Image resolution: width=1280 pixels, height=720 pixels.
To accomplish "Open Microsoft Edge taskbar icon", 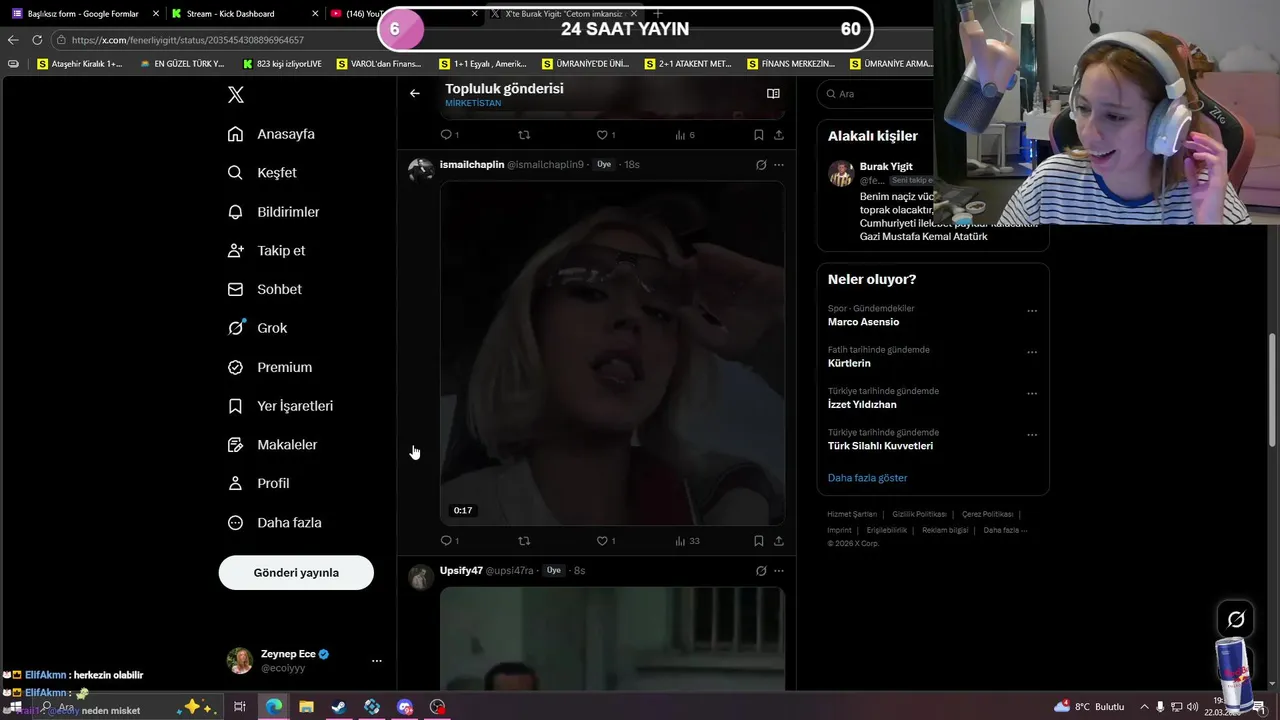I will pos(273,707).
